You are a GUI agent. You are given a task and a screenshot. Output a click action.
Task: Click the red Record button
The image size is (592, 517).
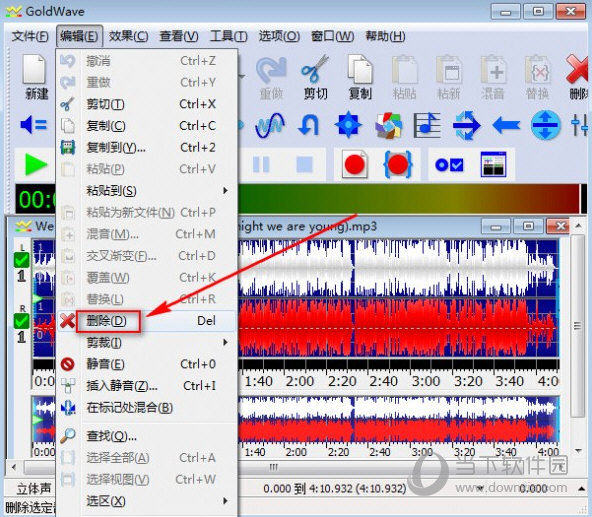tap(355, 164)
